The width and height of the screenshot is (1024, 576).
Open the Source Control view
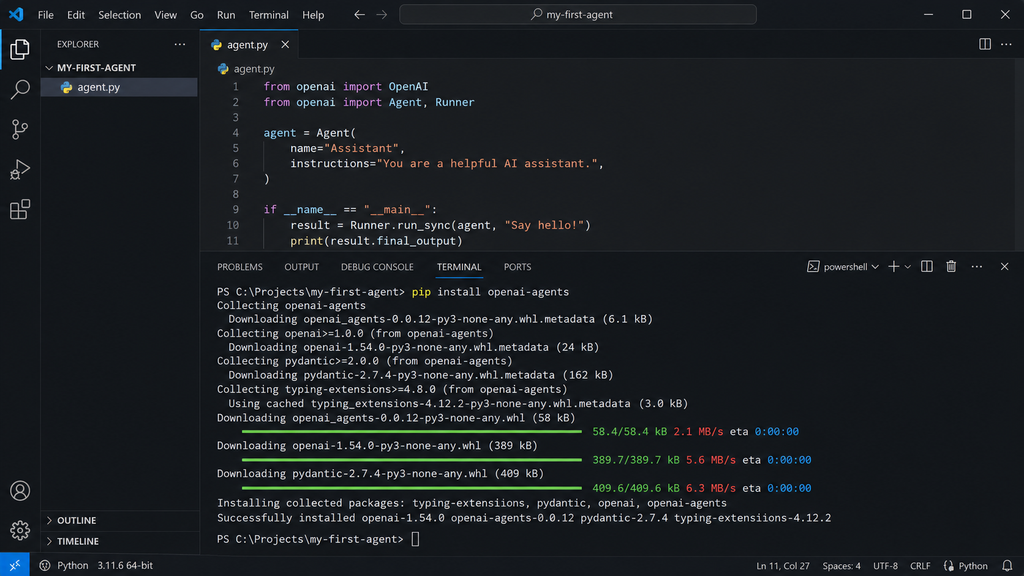[x=20, y=129]
